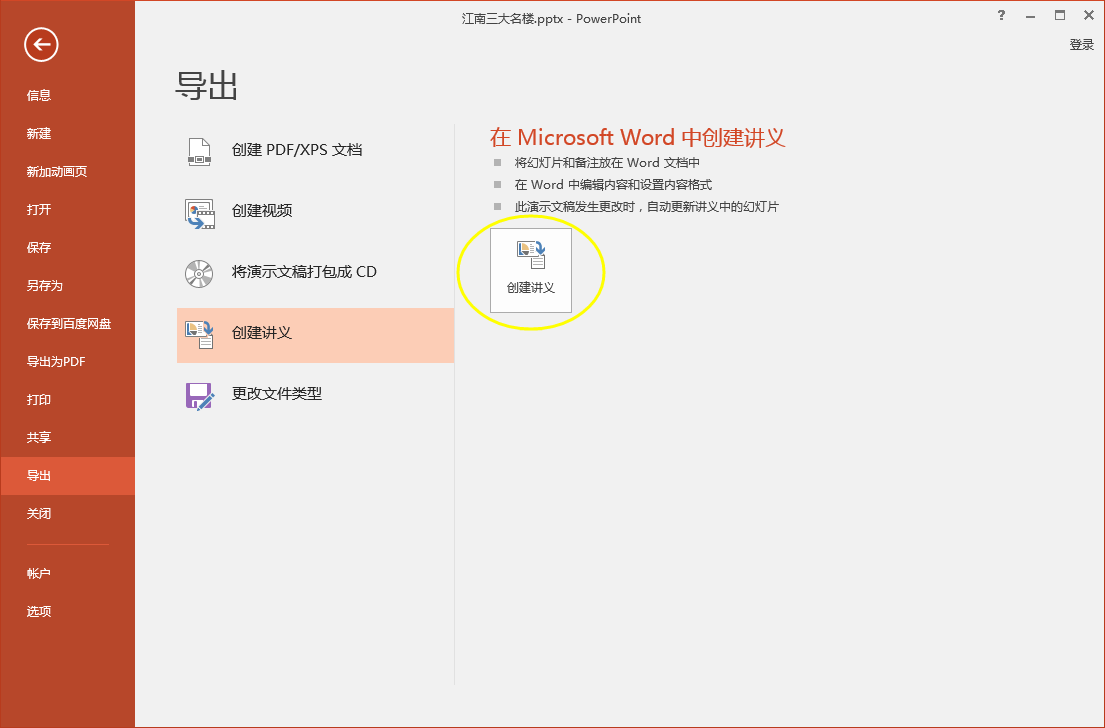Click the back arrow to leave Export view

tap(42, 44)
